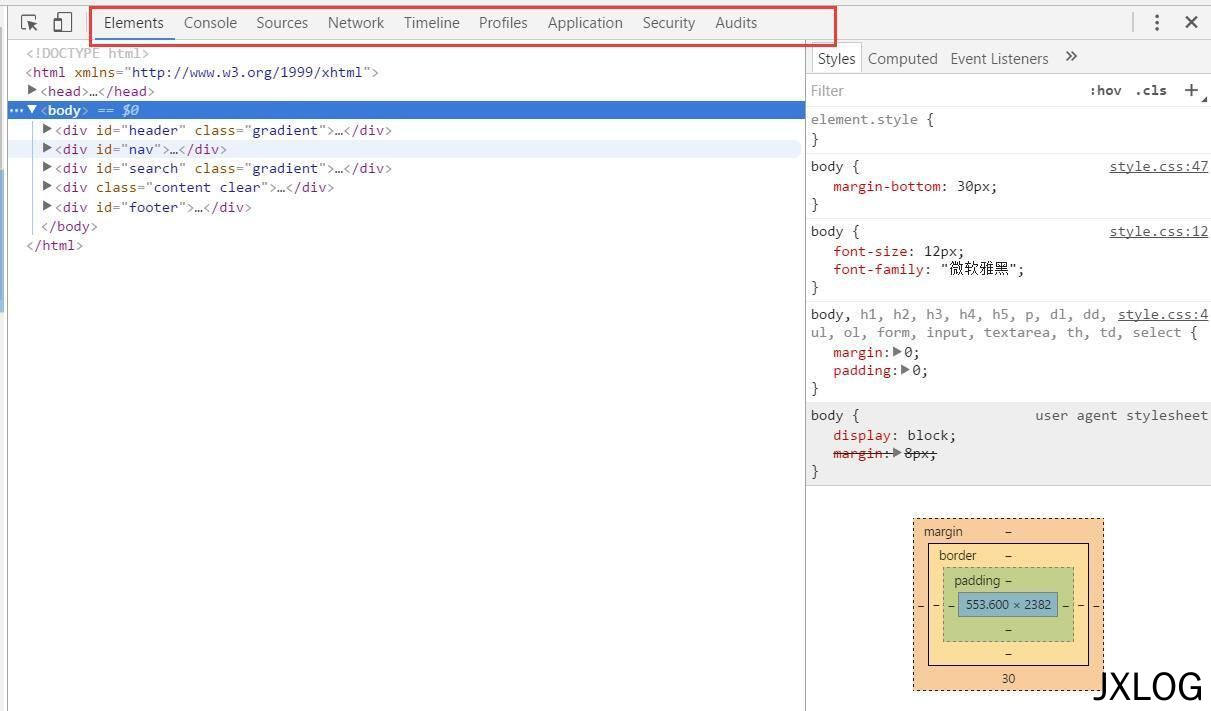This screenshot has width=1211, height=711.
Task: Go to the Audits tab
Action: [736, 22]
